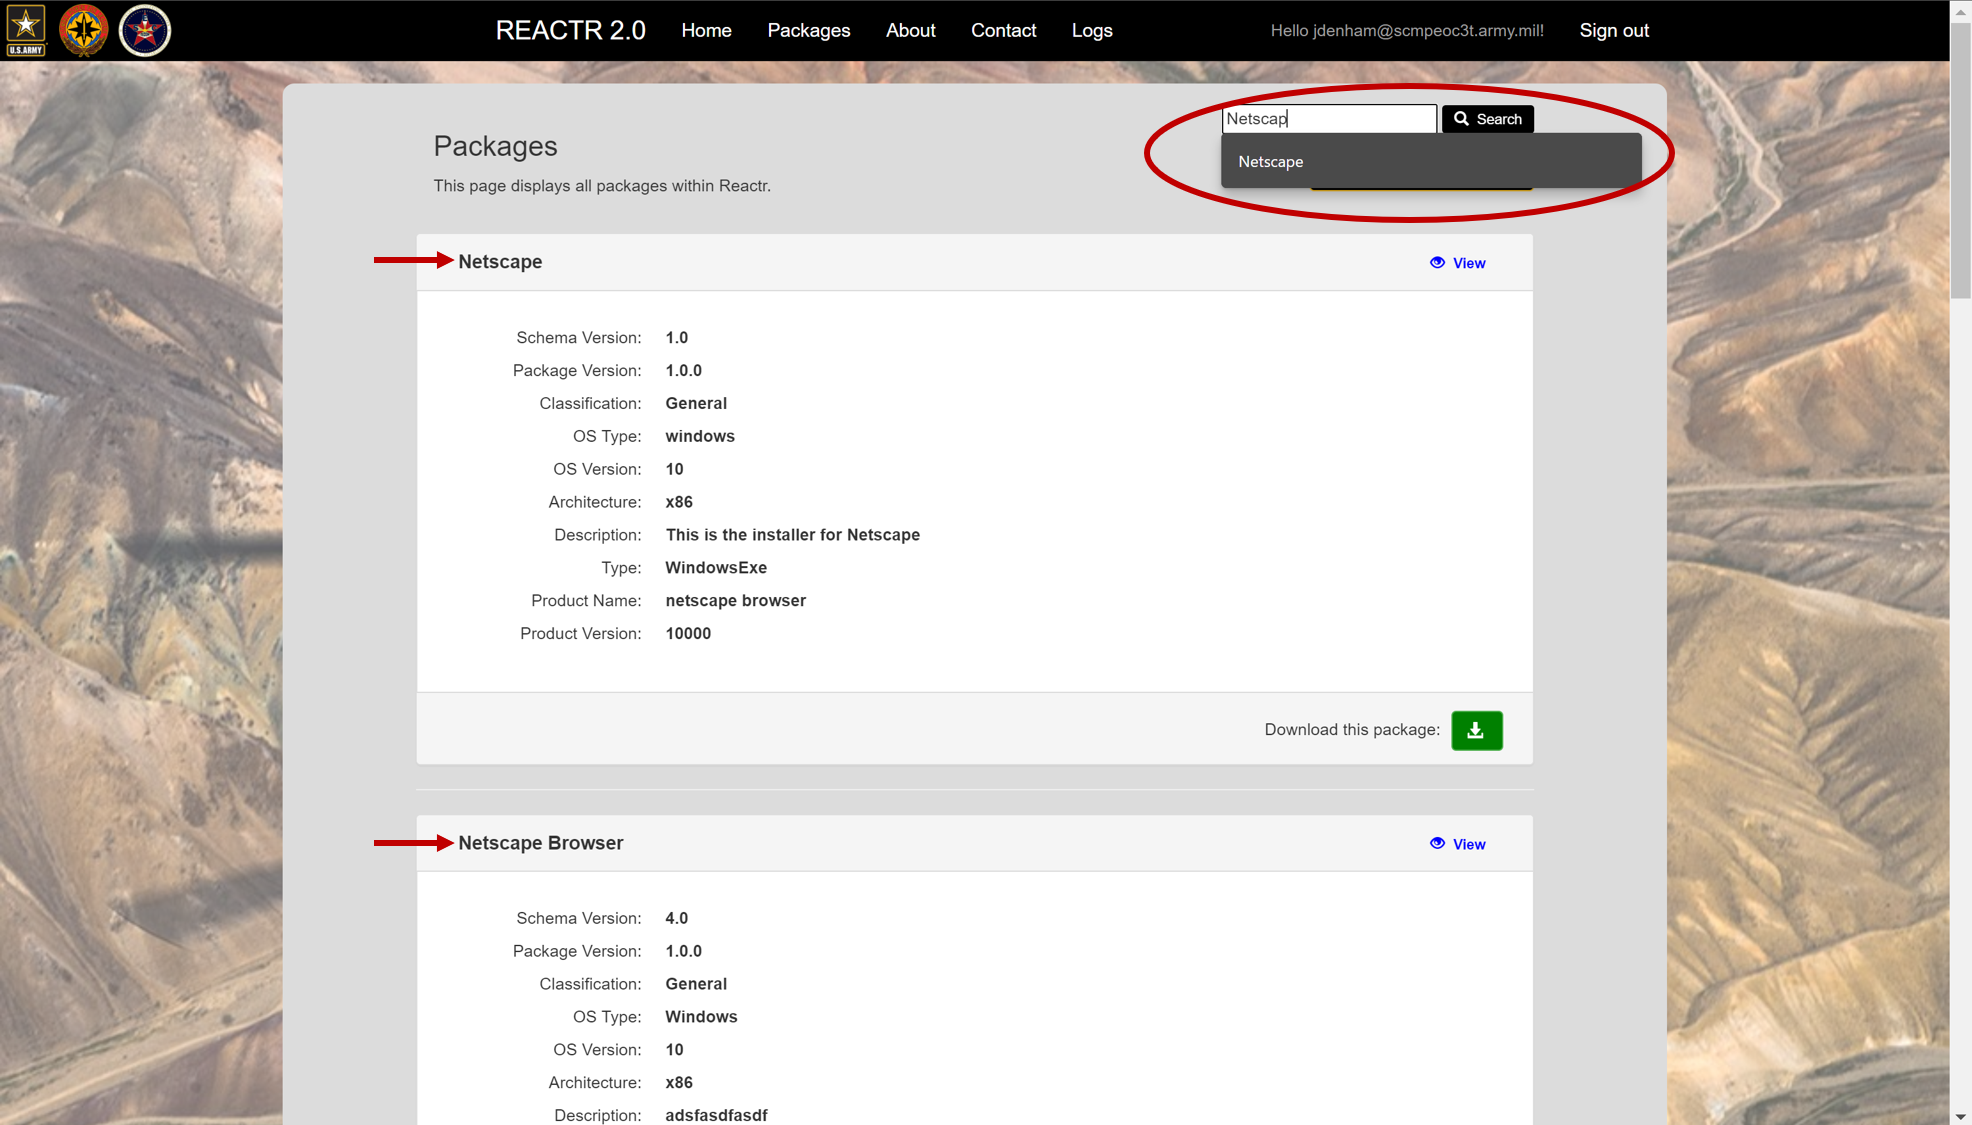The height and width of the screenshot is (1125, 1972).
Task: Open the Logs navigation menu item
Action: tap(1093, 30)
